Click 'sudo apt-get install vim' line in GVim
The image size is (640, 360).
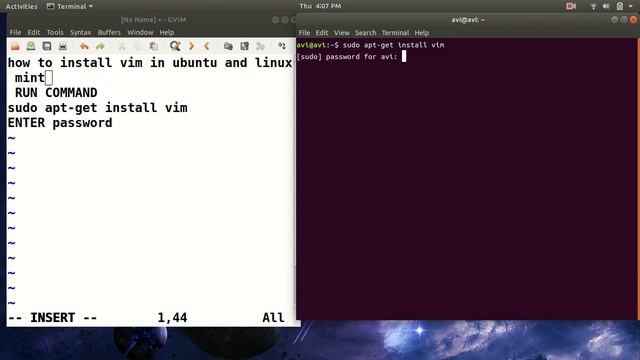pos(98,108)
